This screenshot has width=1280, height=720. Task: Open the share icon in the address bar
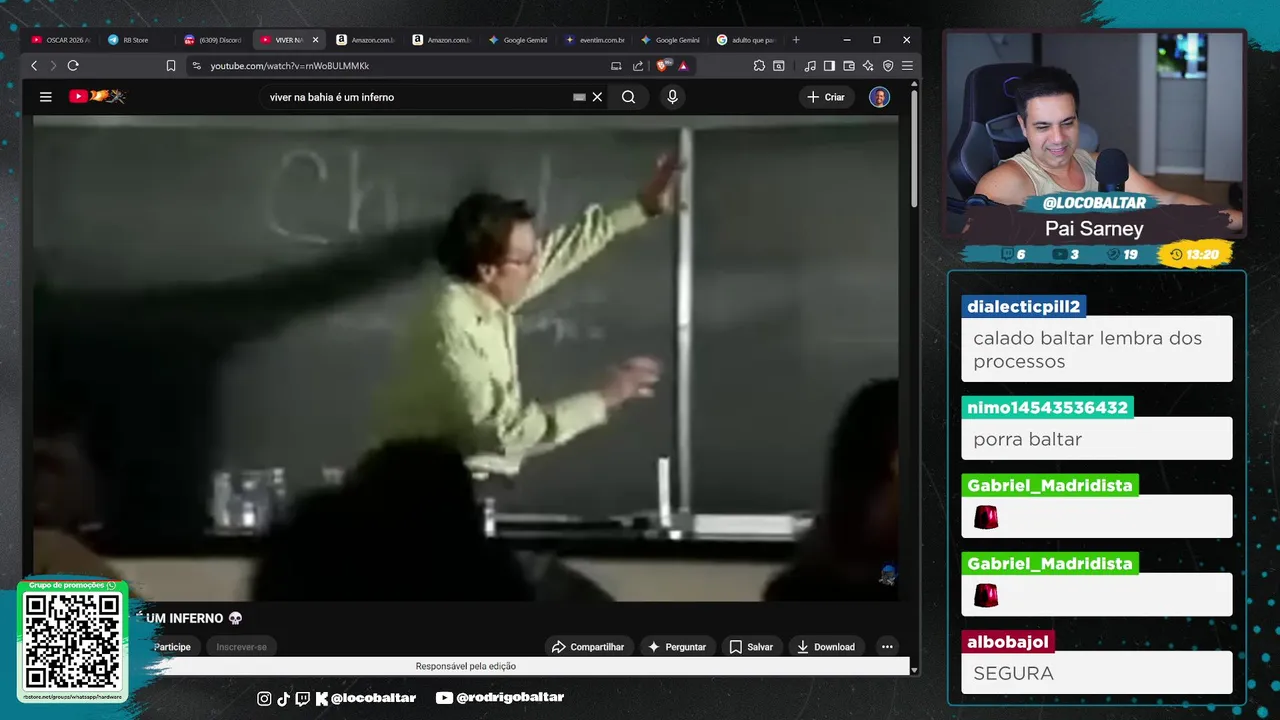(638, 66)
